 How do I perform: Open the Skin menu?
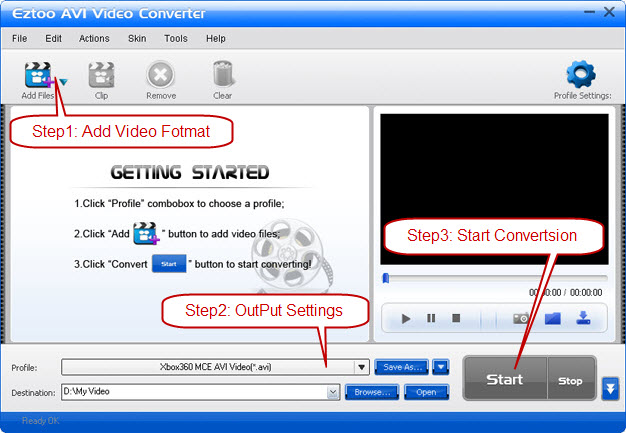pos(137,38)
